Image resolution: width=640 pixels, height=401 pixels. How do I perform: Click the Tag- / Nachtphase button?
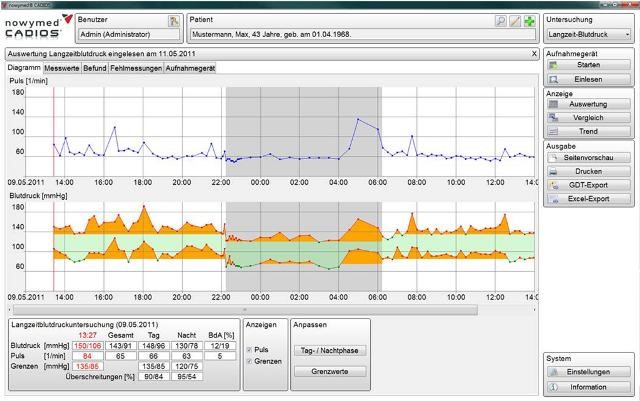click(x=330, y=351)
